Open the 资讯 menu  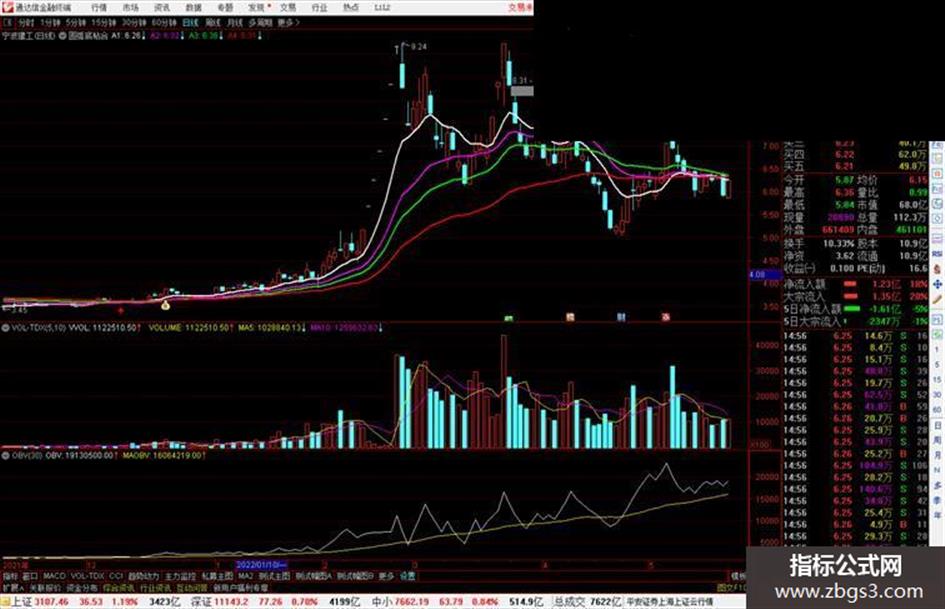point(162,8)
